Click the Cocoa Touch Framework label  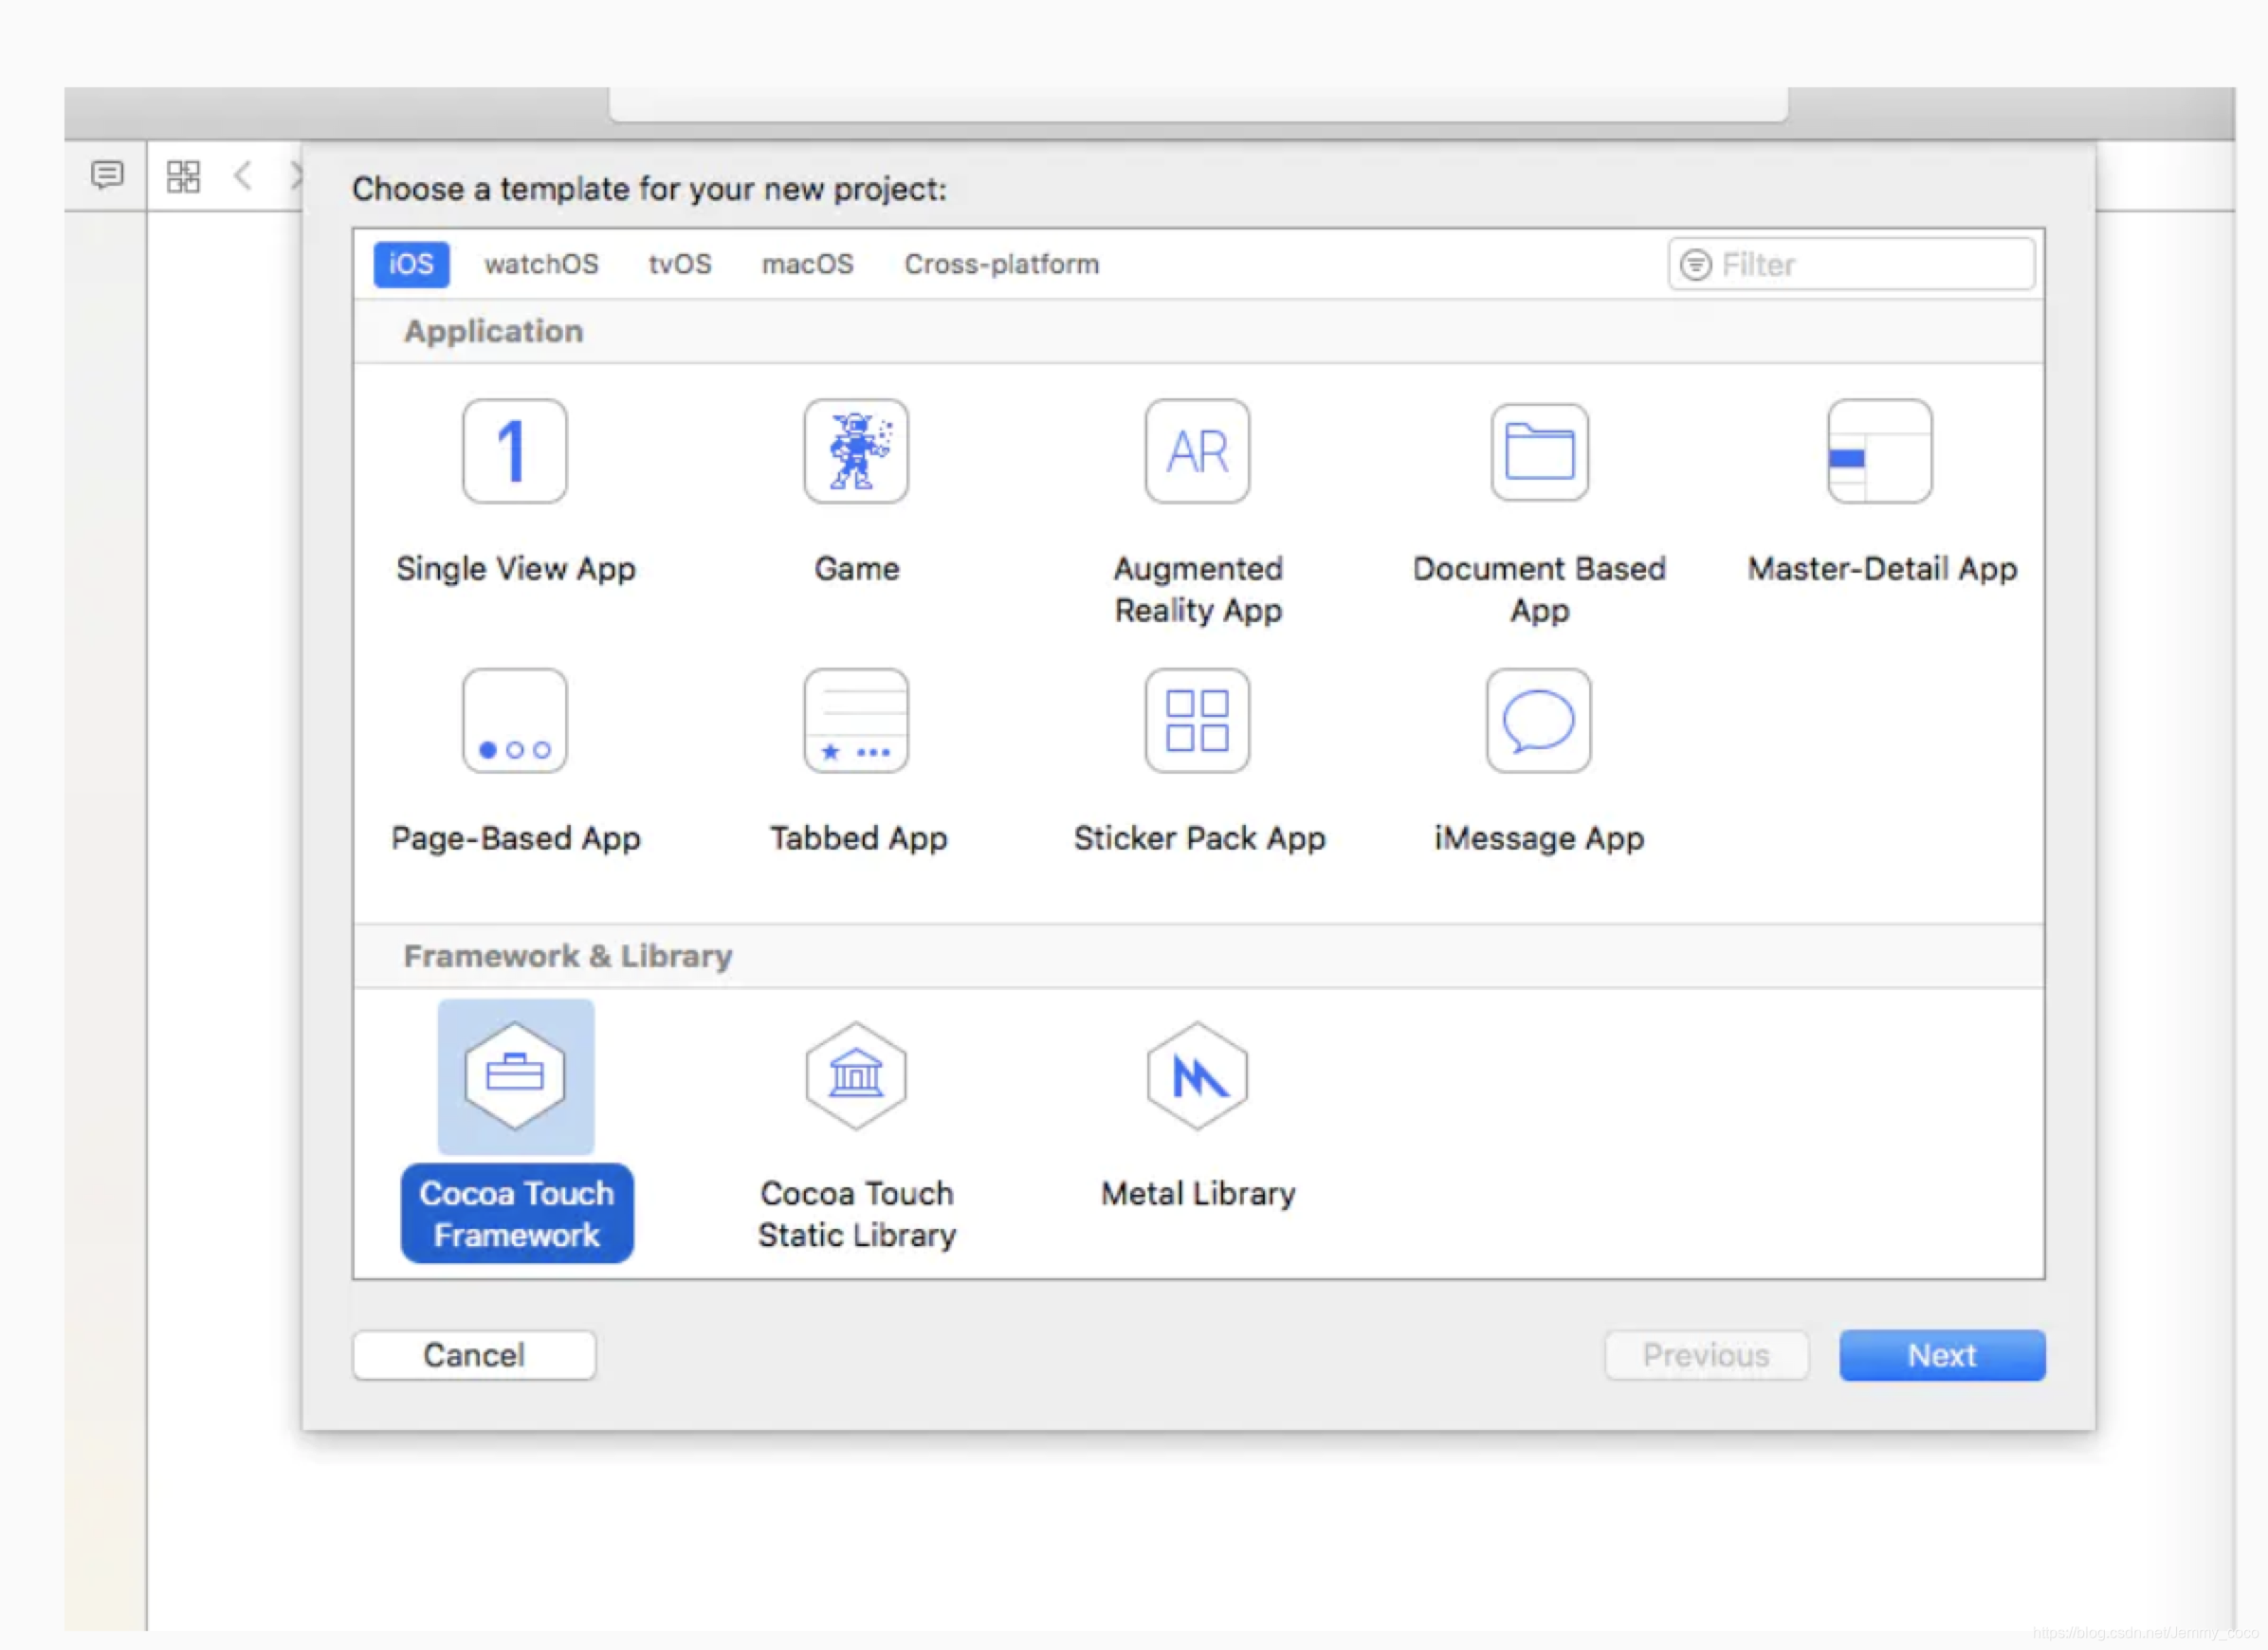click(517, 1214)
